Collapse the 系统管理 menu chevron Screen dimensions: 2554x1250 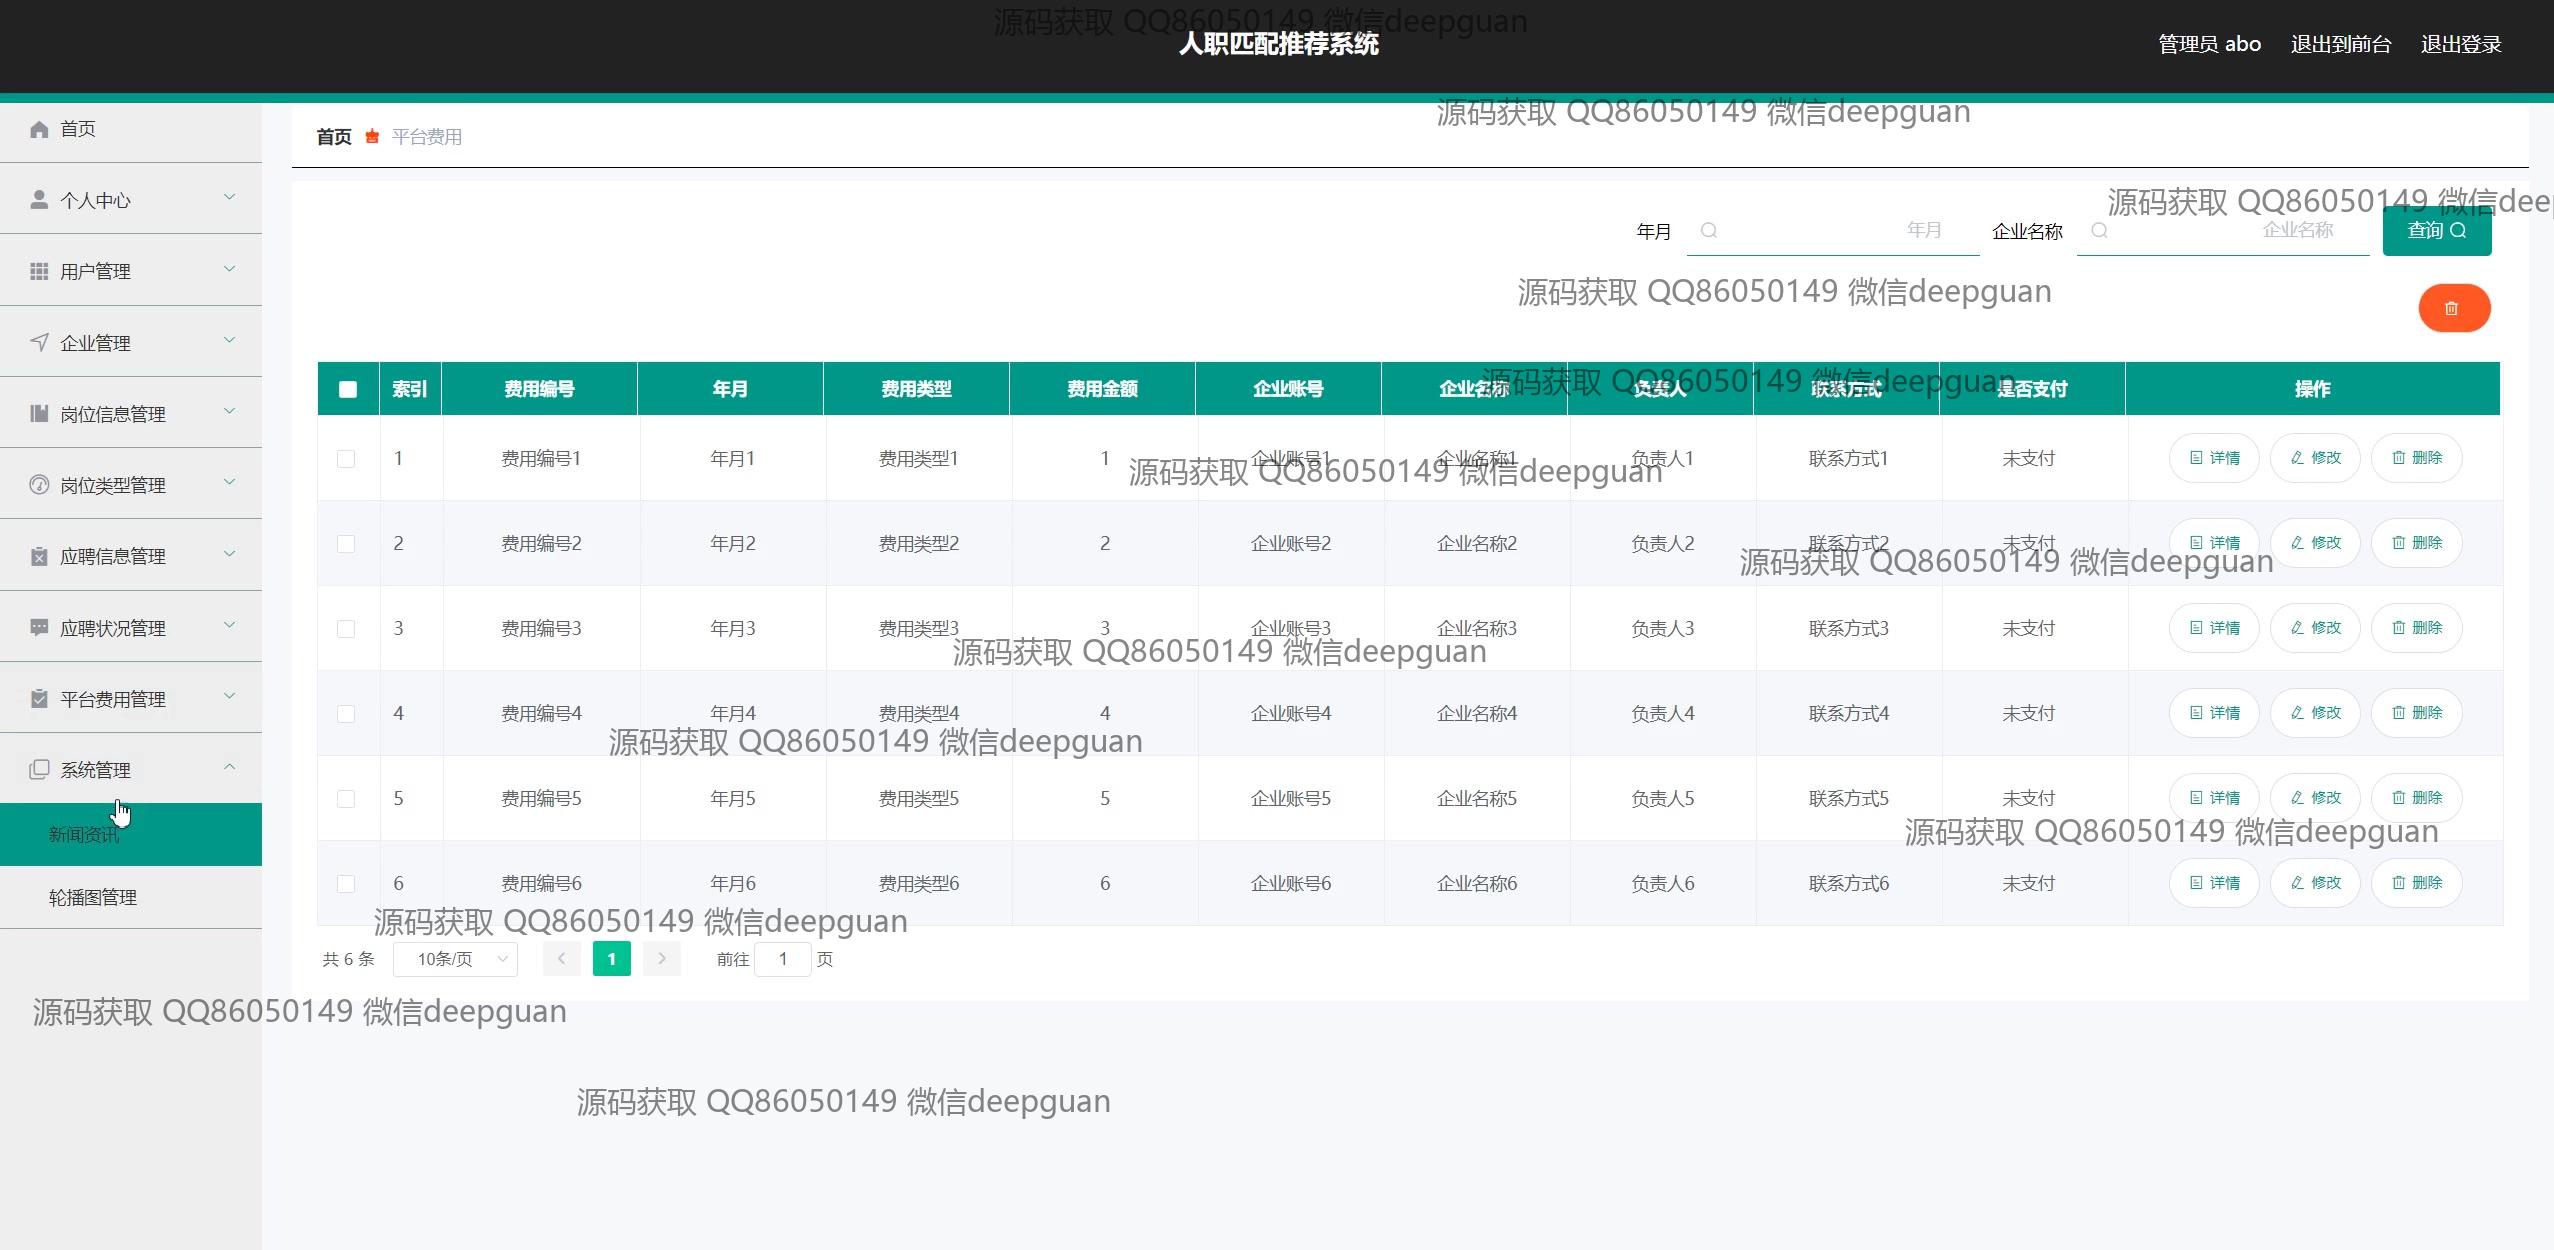click(x=229, y=767)
